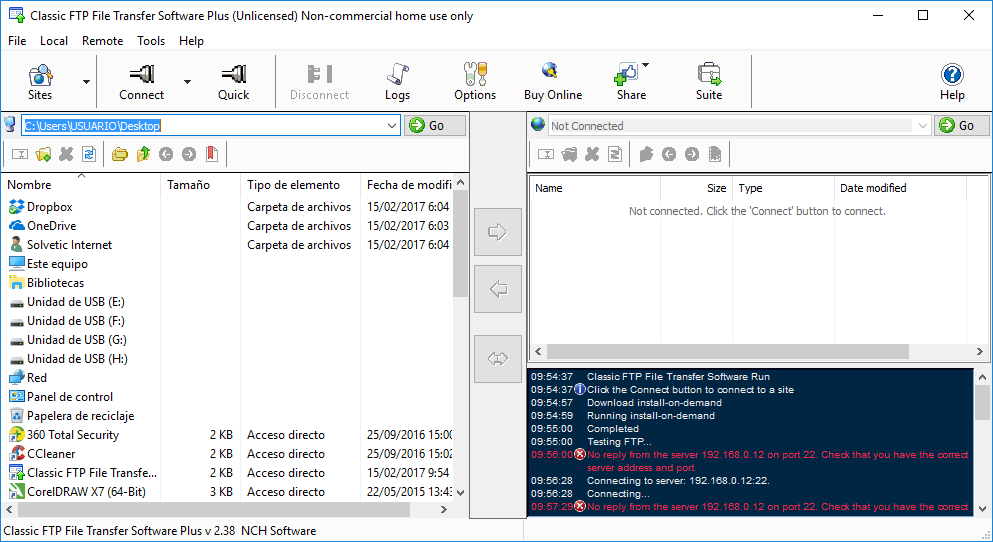Click the remote pane new folder icon
993x542 pixels.
click(569, 154)
